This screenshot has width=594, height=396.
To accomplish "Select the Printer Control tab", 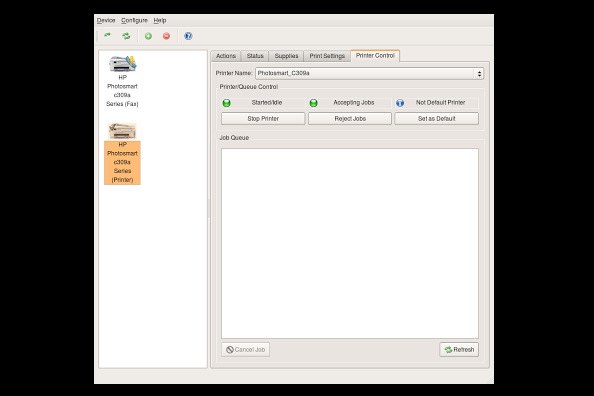I will pos(375,56).
